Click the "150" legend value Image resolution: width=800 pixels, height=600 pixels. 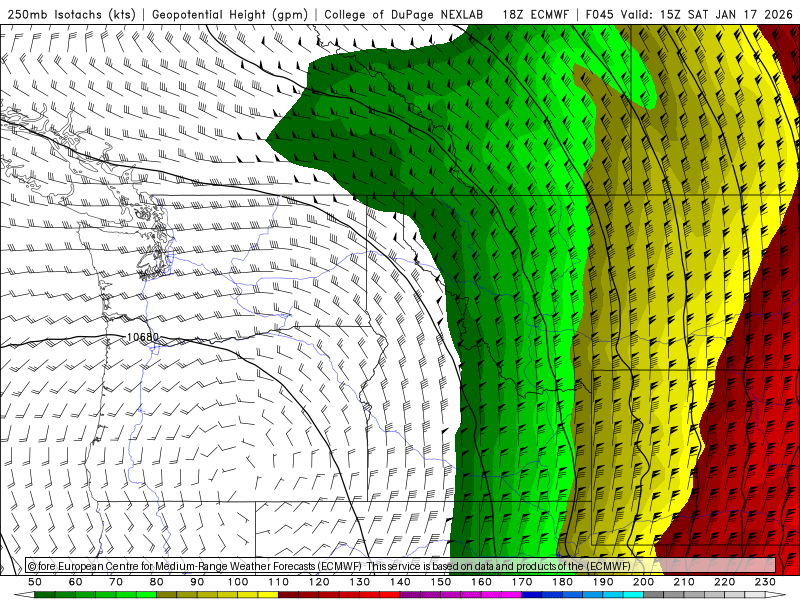(441, 582)
